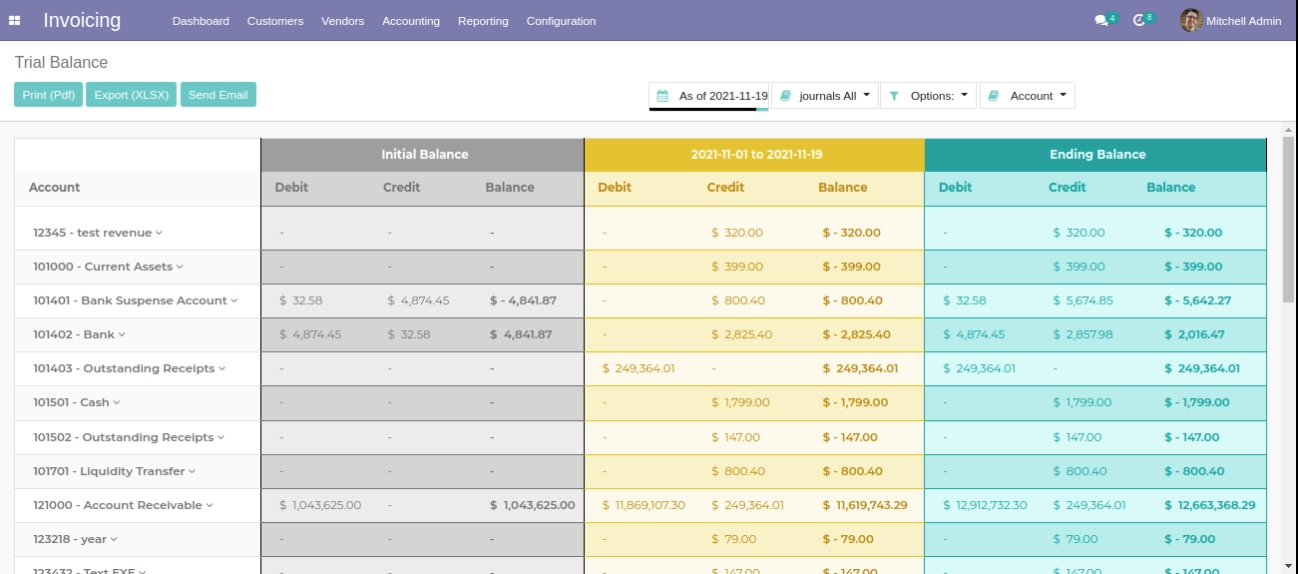Open the chat messages icon
This screenshot has width=1298, height=574.
tap(1101, 21)
